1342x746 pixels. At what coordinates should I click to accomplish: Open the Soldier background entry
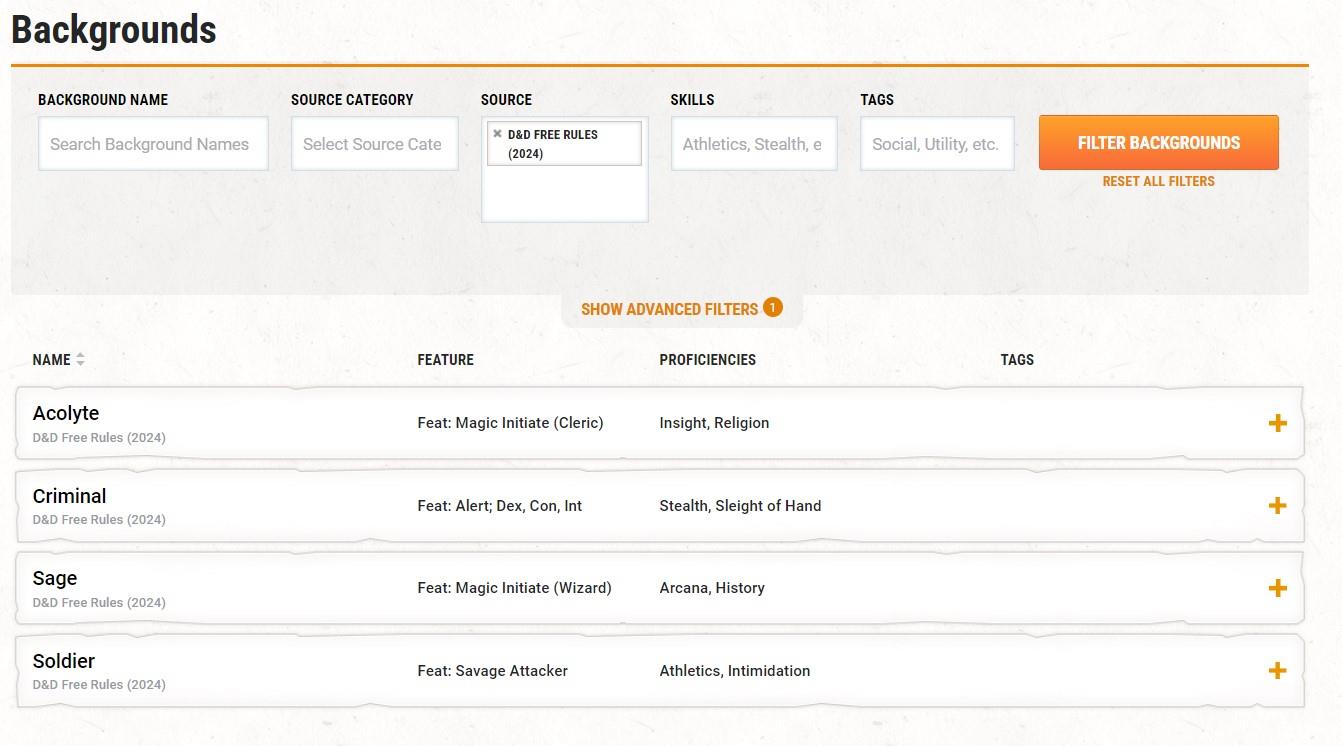64,661
